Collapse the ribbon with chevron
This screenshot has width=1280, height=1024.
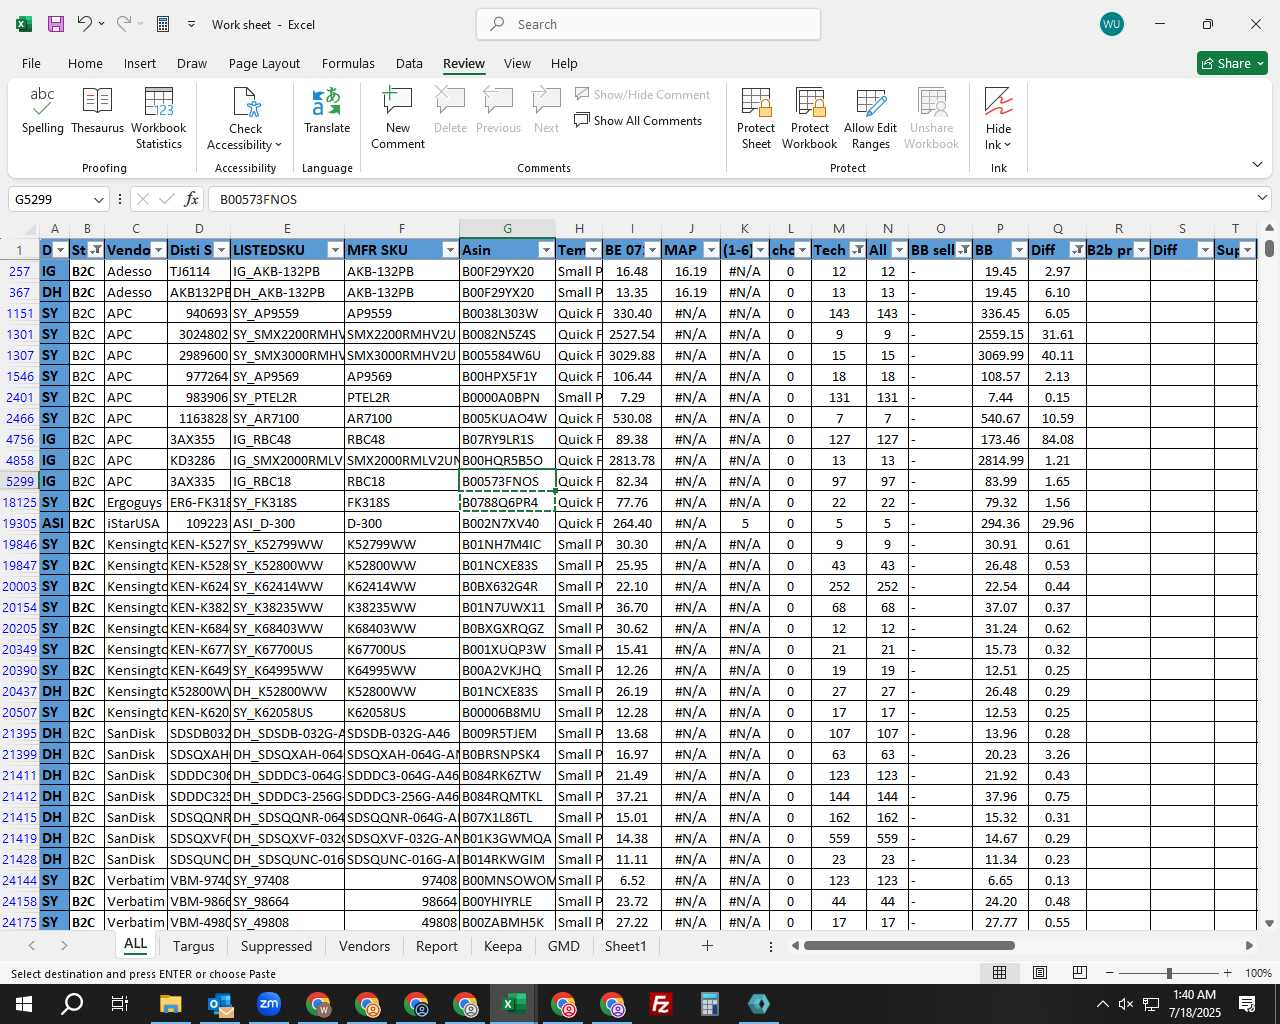pyautogui.click(x=1257, y=165)
